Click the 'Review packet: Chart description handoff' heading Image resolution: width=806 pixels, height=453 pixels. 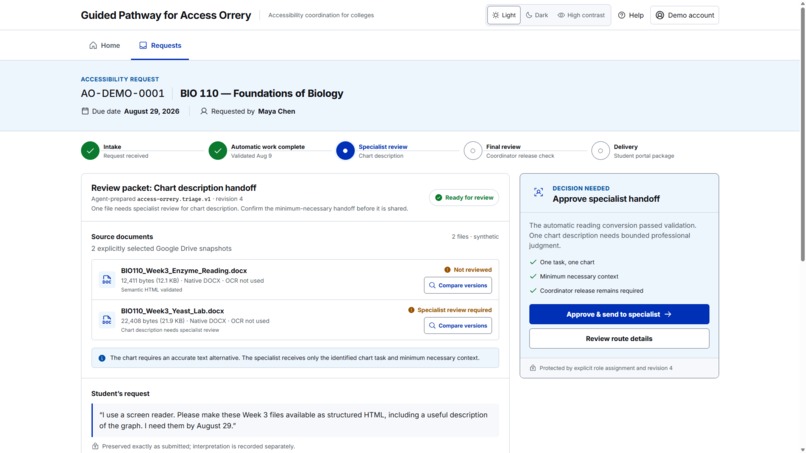[x=174, y=188]
